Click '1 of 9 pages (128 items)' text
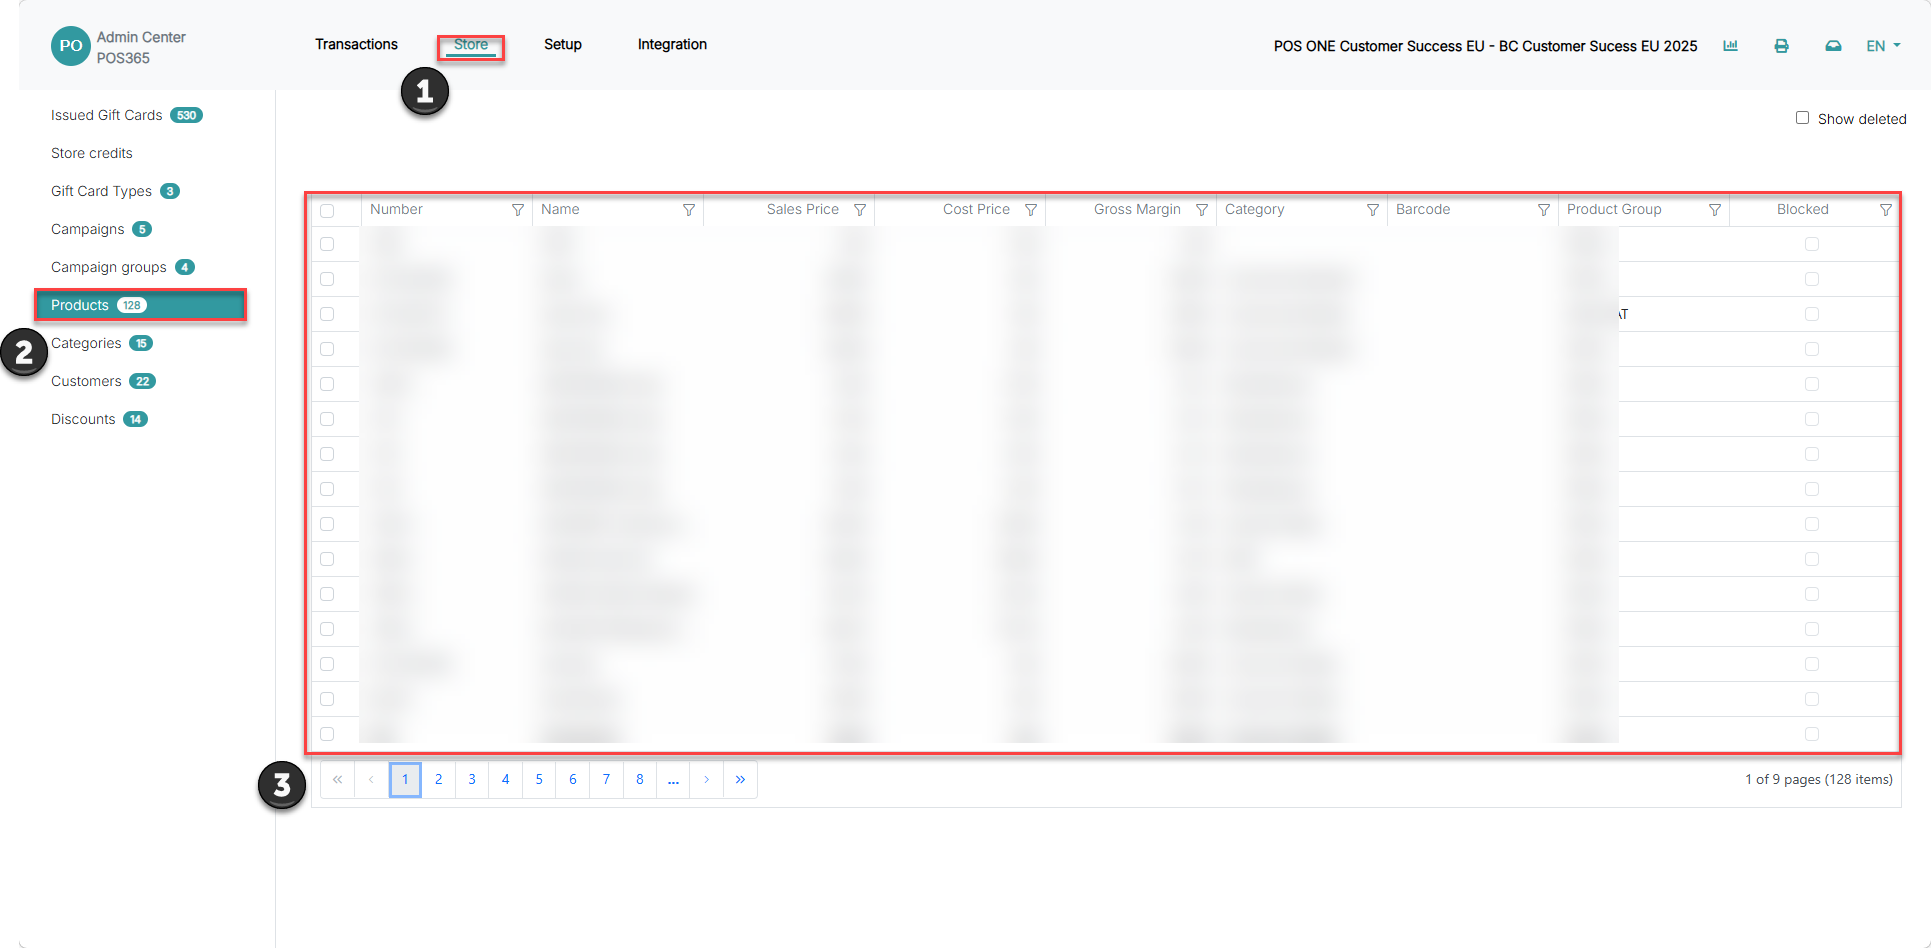Image resolution: width=1931 pixels, height=948 pixels. [x=1819, y=779]
